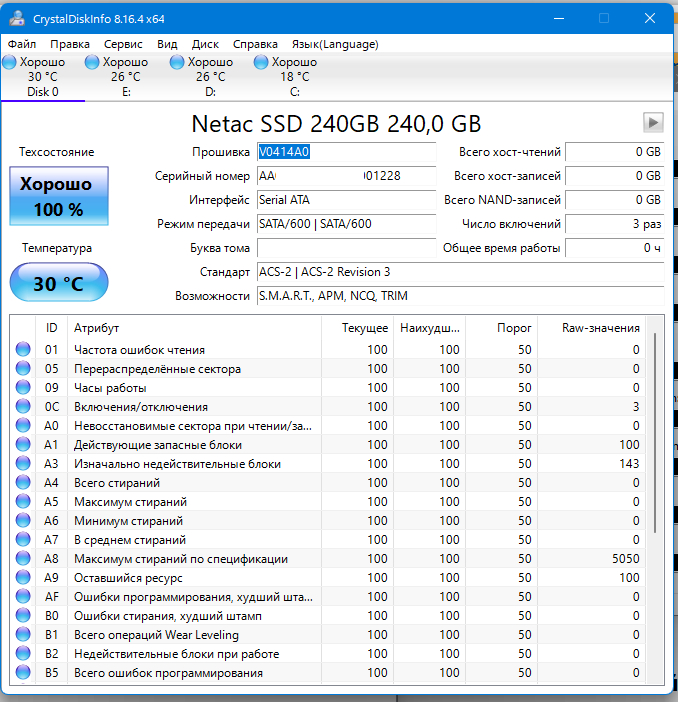Click the status orb for attribute A6

coord(23,521)
